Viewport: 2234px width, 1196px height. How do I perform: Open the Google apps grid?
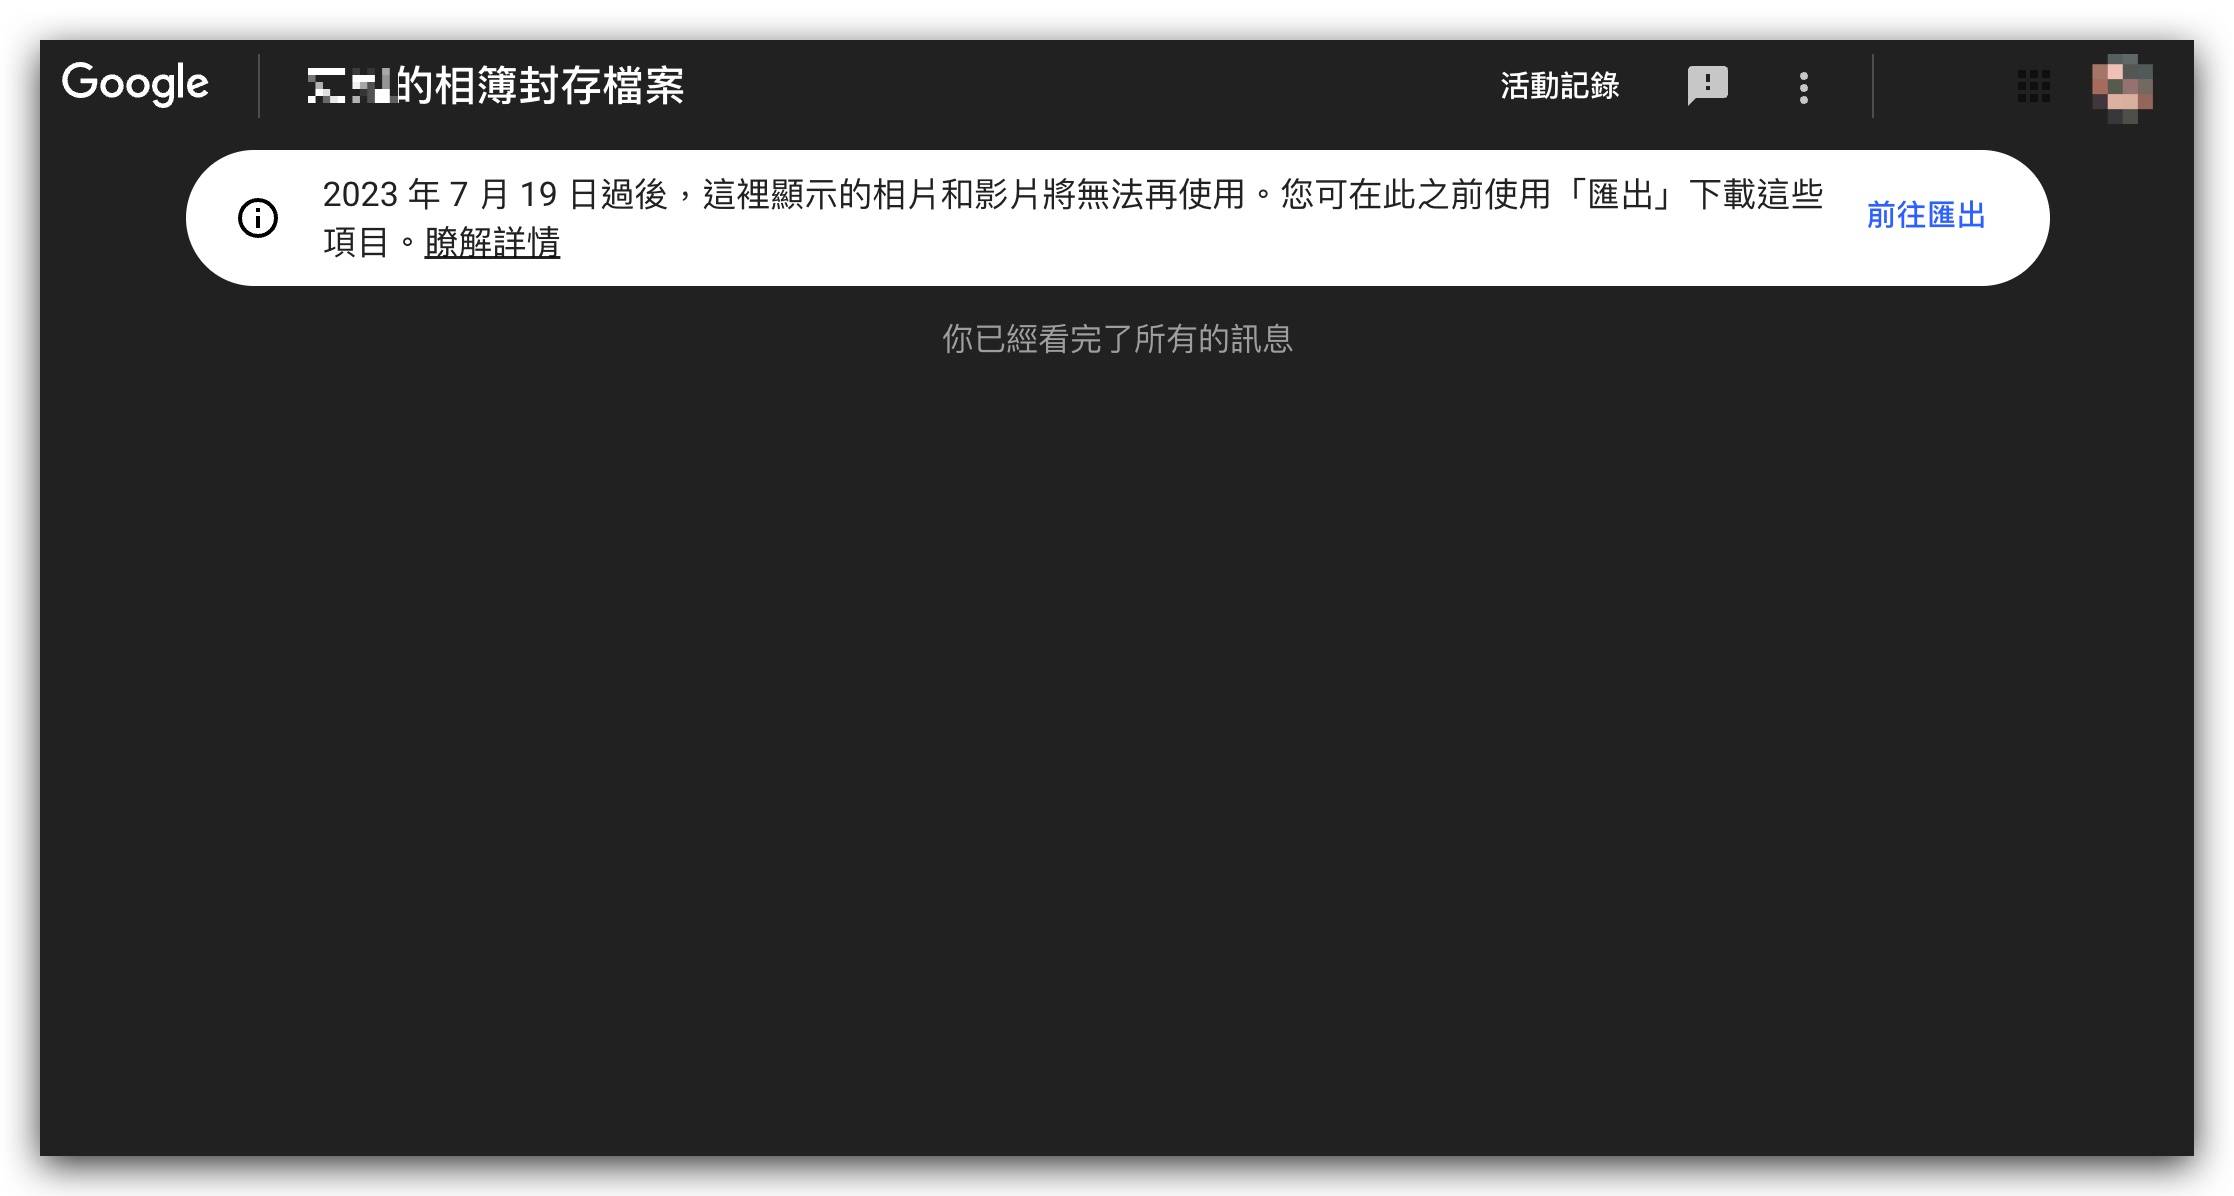[2033, 86]
